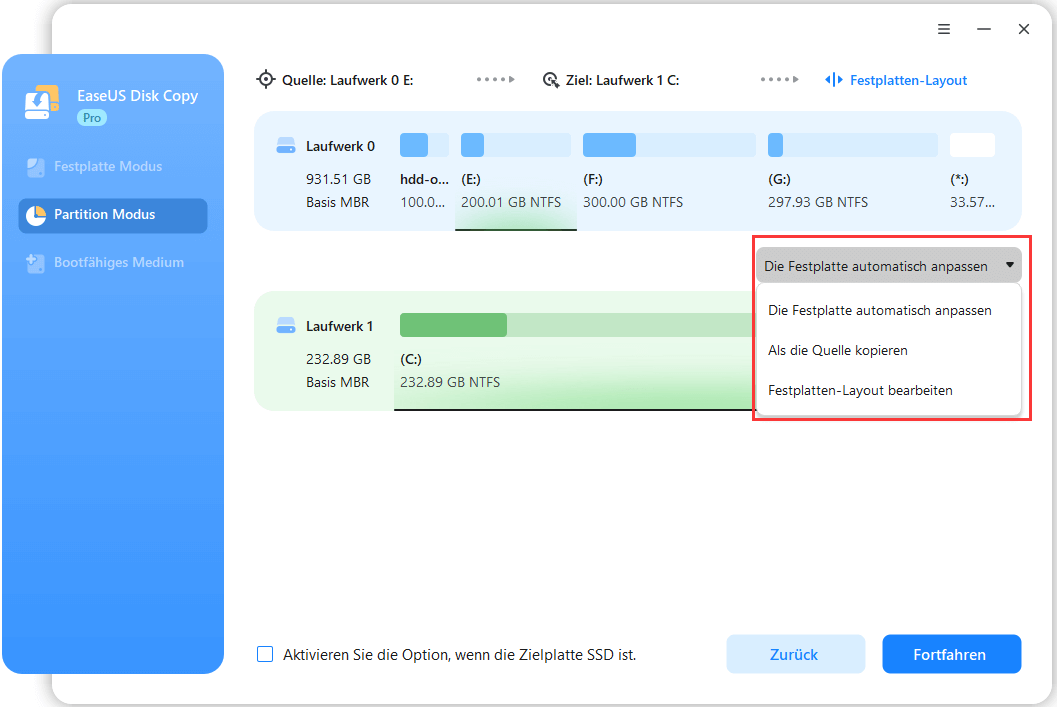Click the (E:) partition label

point(471,179)
